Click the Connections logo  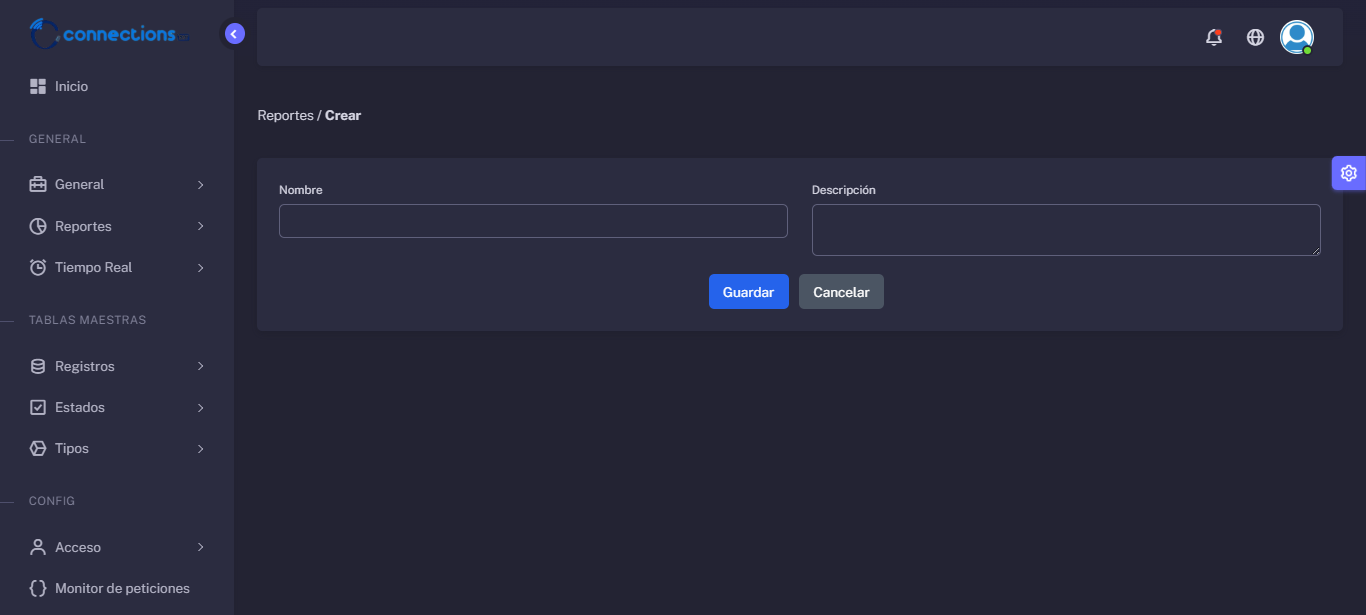pyautogui.click(x=108, y=34)
